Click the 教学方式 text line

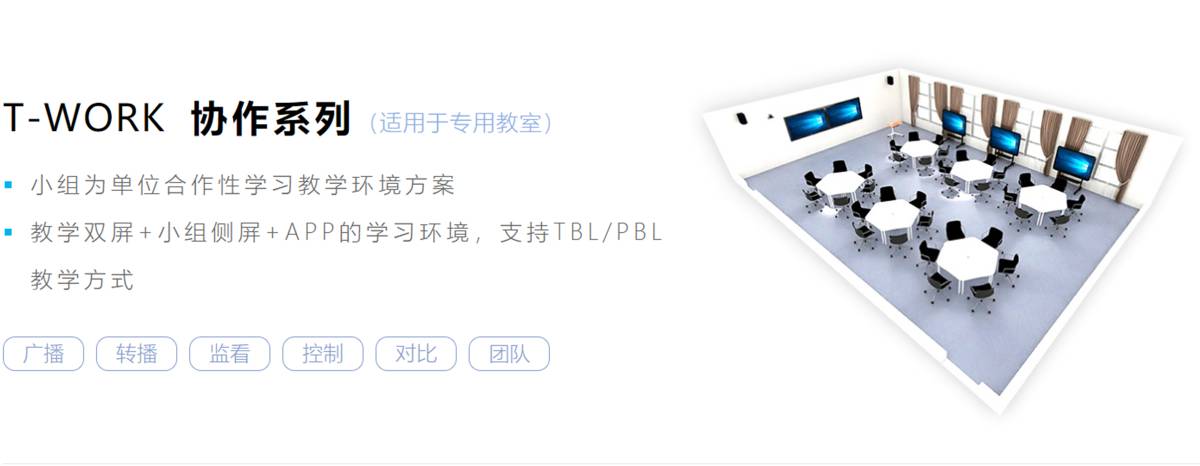[x=82, y=280]
